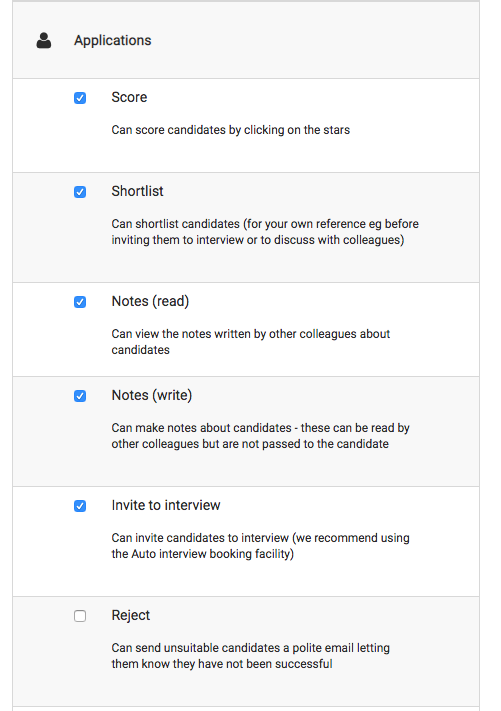
Task: Disable the Notes (read) checkbox
Action: click(x=80, y=302)
